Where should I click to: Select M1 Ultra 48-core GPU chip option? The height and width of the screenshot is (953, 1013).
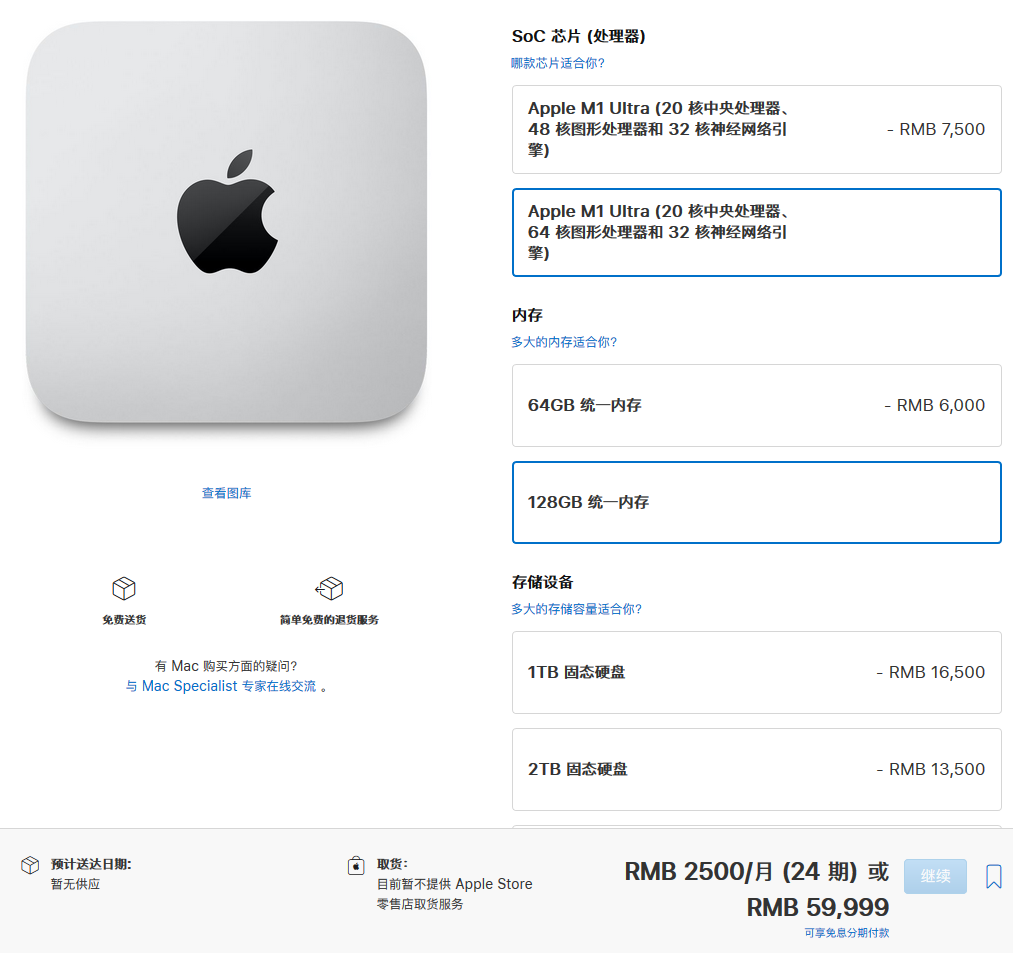click(x=757, y=129)
